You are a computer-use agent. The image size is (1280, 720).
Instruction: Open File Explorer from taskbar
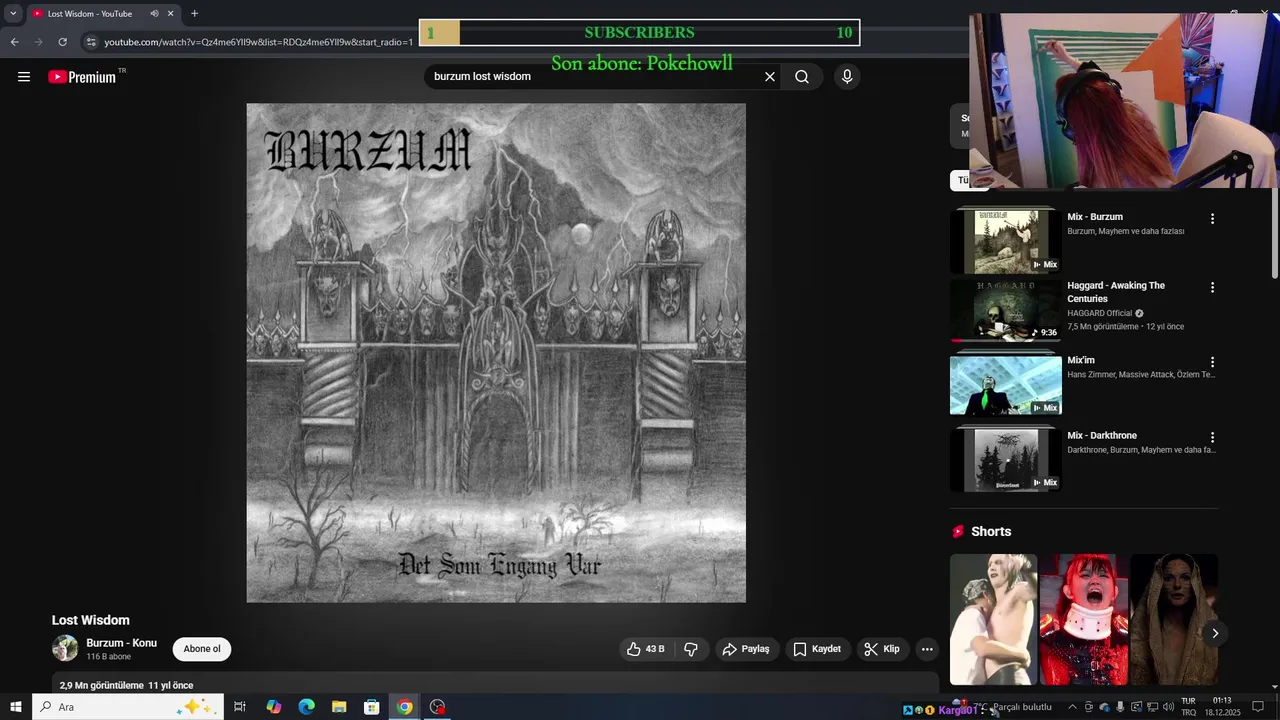(339, 707)
